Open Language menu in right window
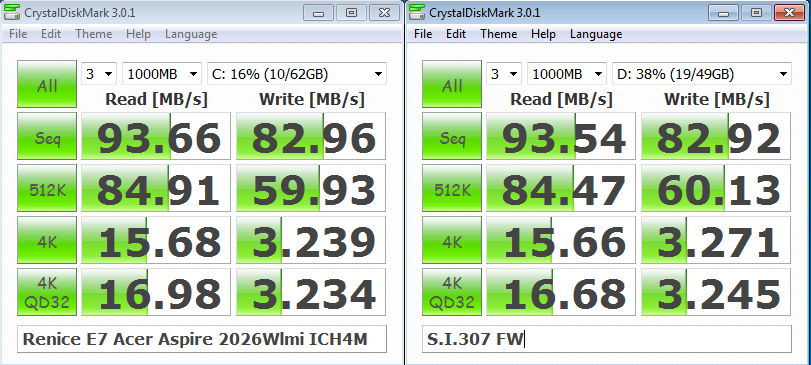Image resolution: width=811 pixels, height=365 pixels. [596, 34]
